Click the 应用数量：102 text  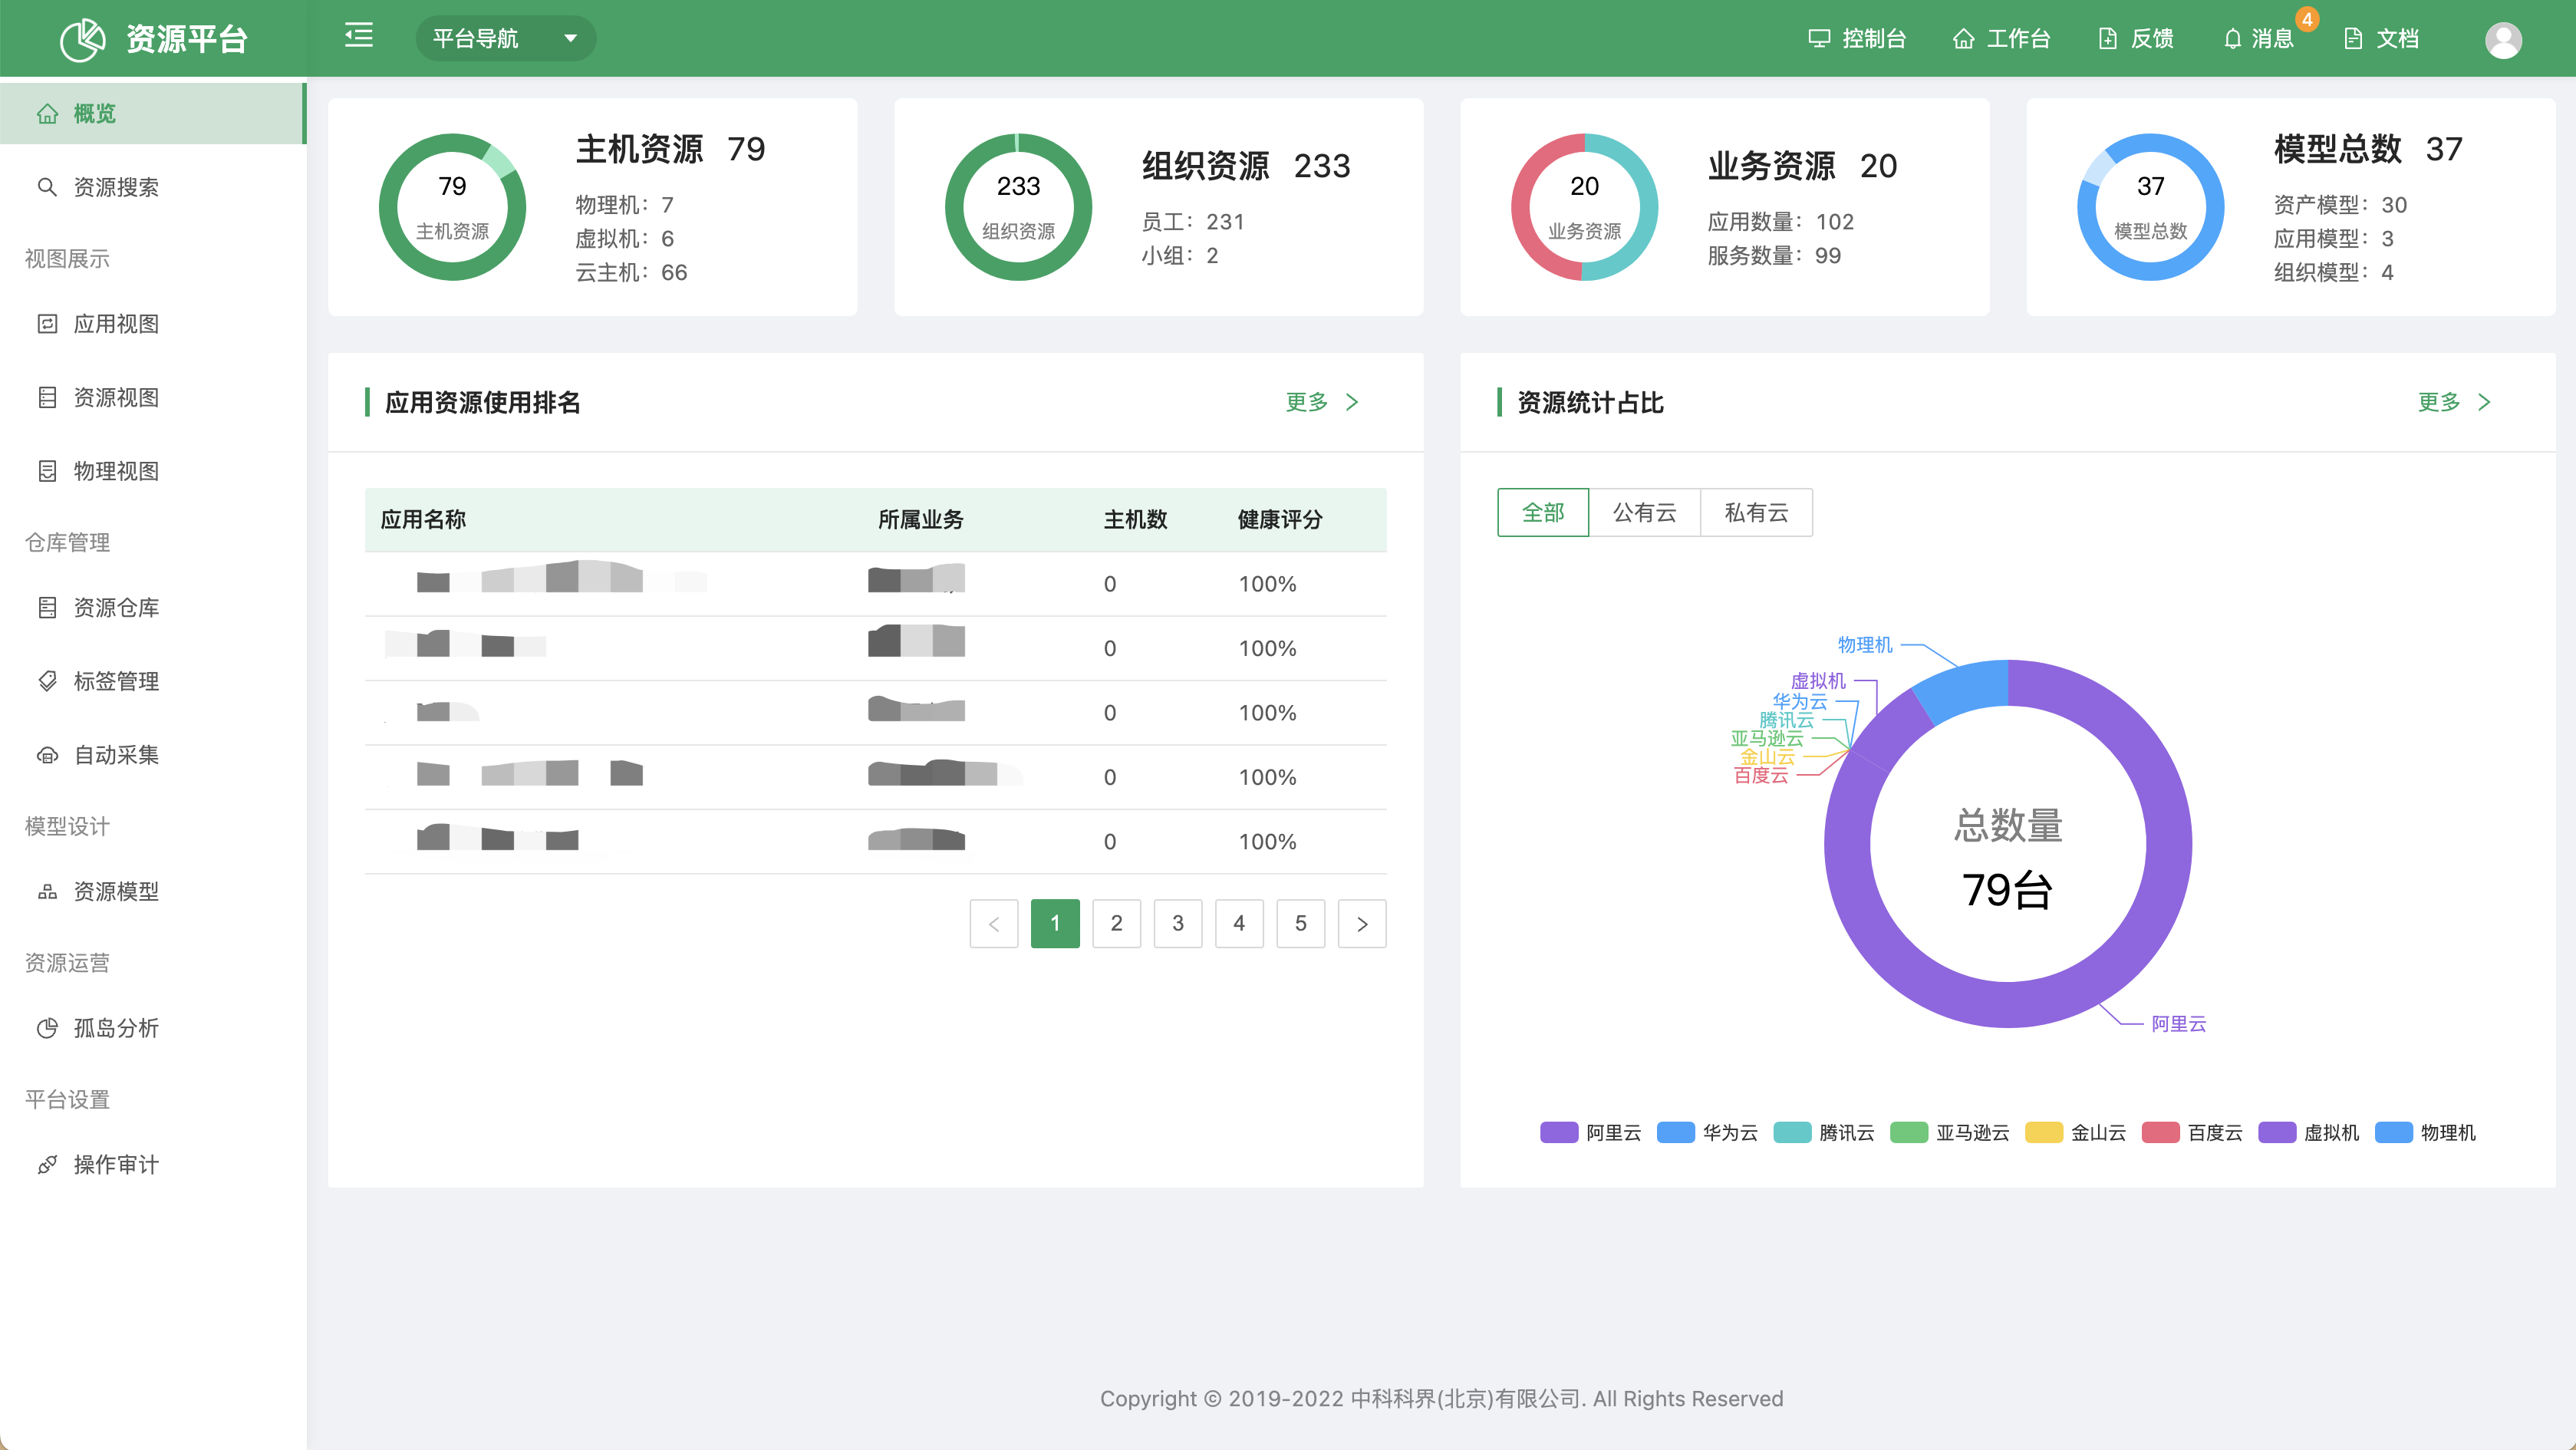pos(1780,221)
